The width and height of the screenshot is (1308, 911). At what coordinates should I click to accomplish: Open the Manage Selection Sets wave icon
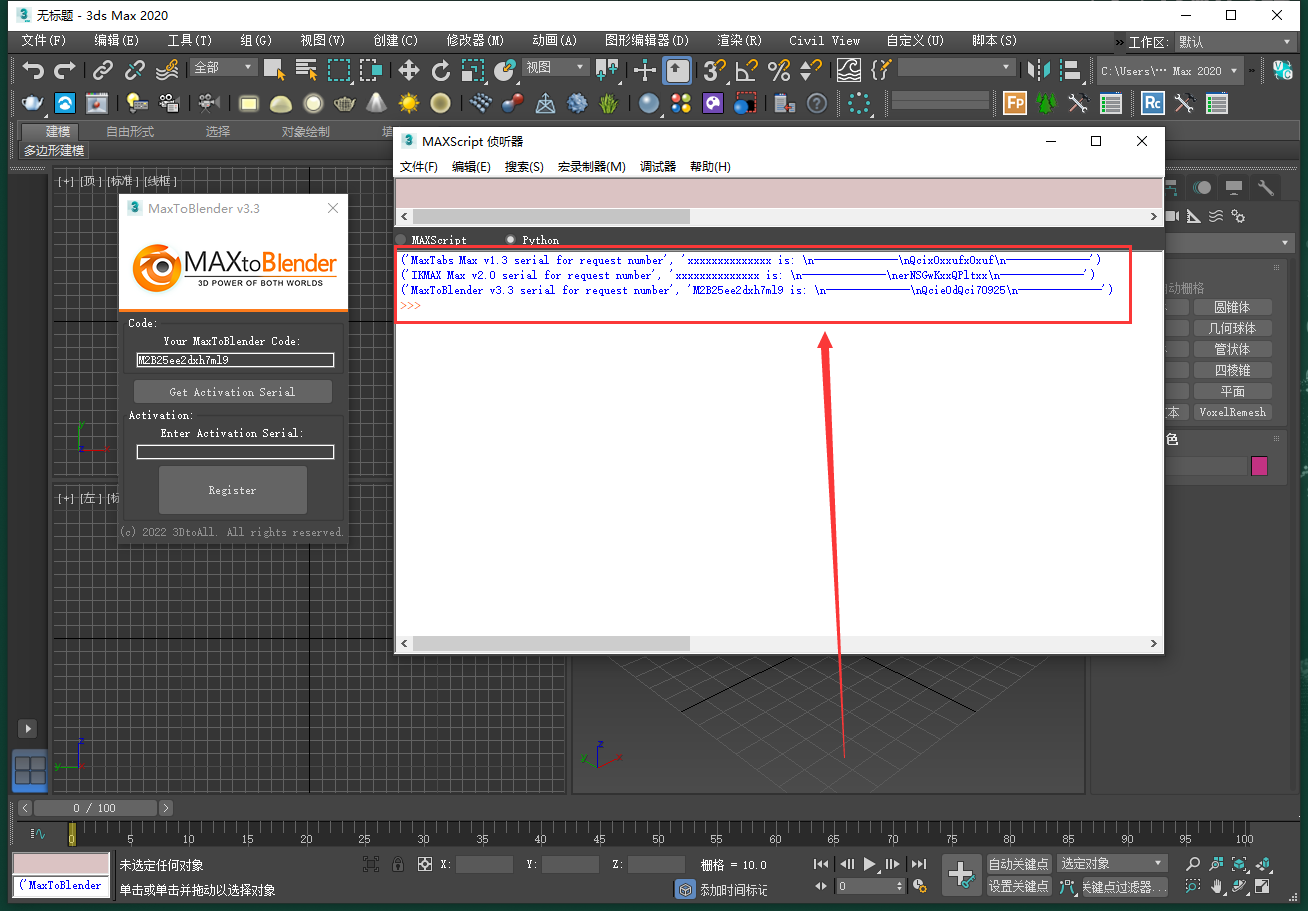[848, 70]
